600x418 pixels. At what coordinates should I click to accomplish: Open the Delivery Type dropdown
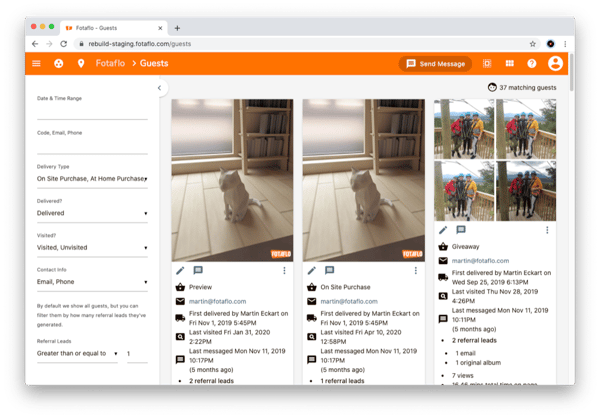[92, 179]
